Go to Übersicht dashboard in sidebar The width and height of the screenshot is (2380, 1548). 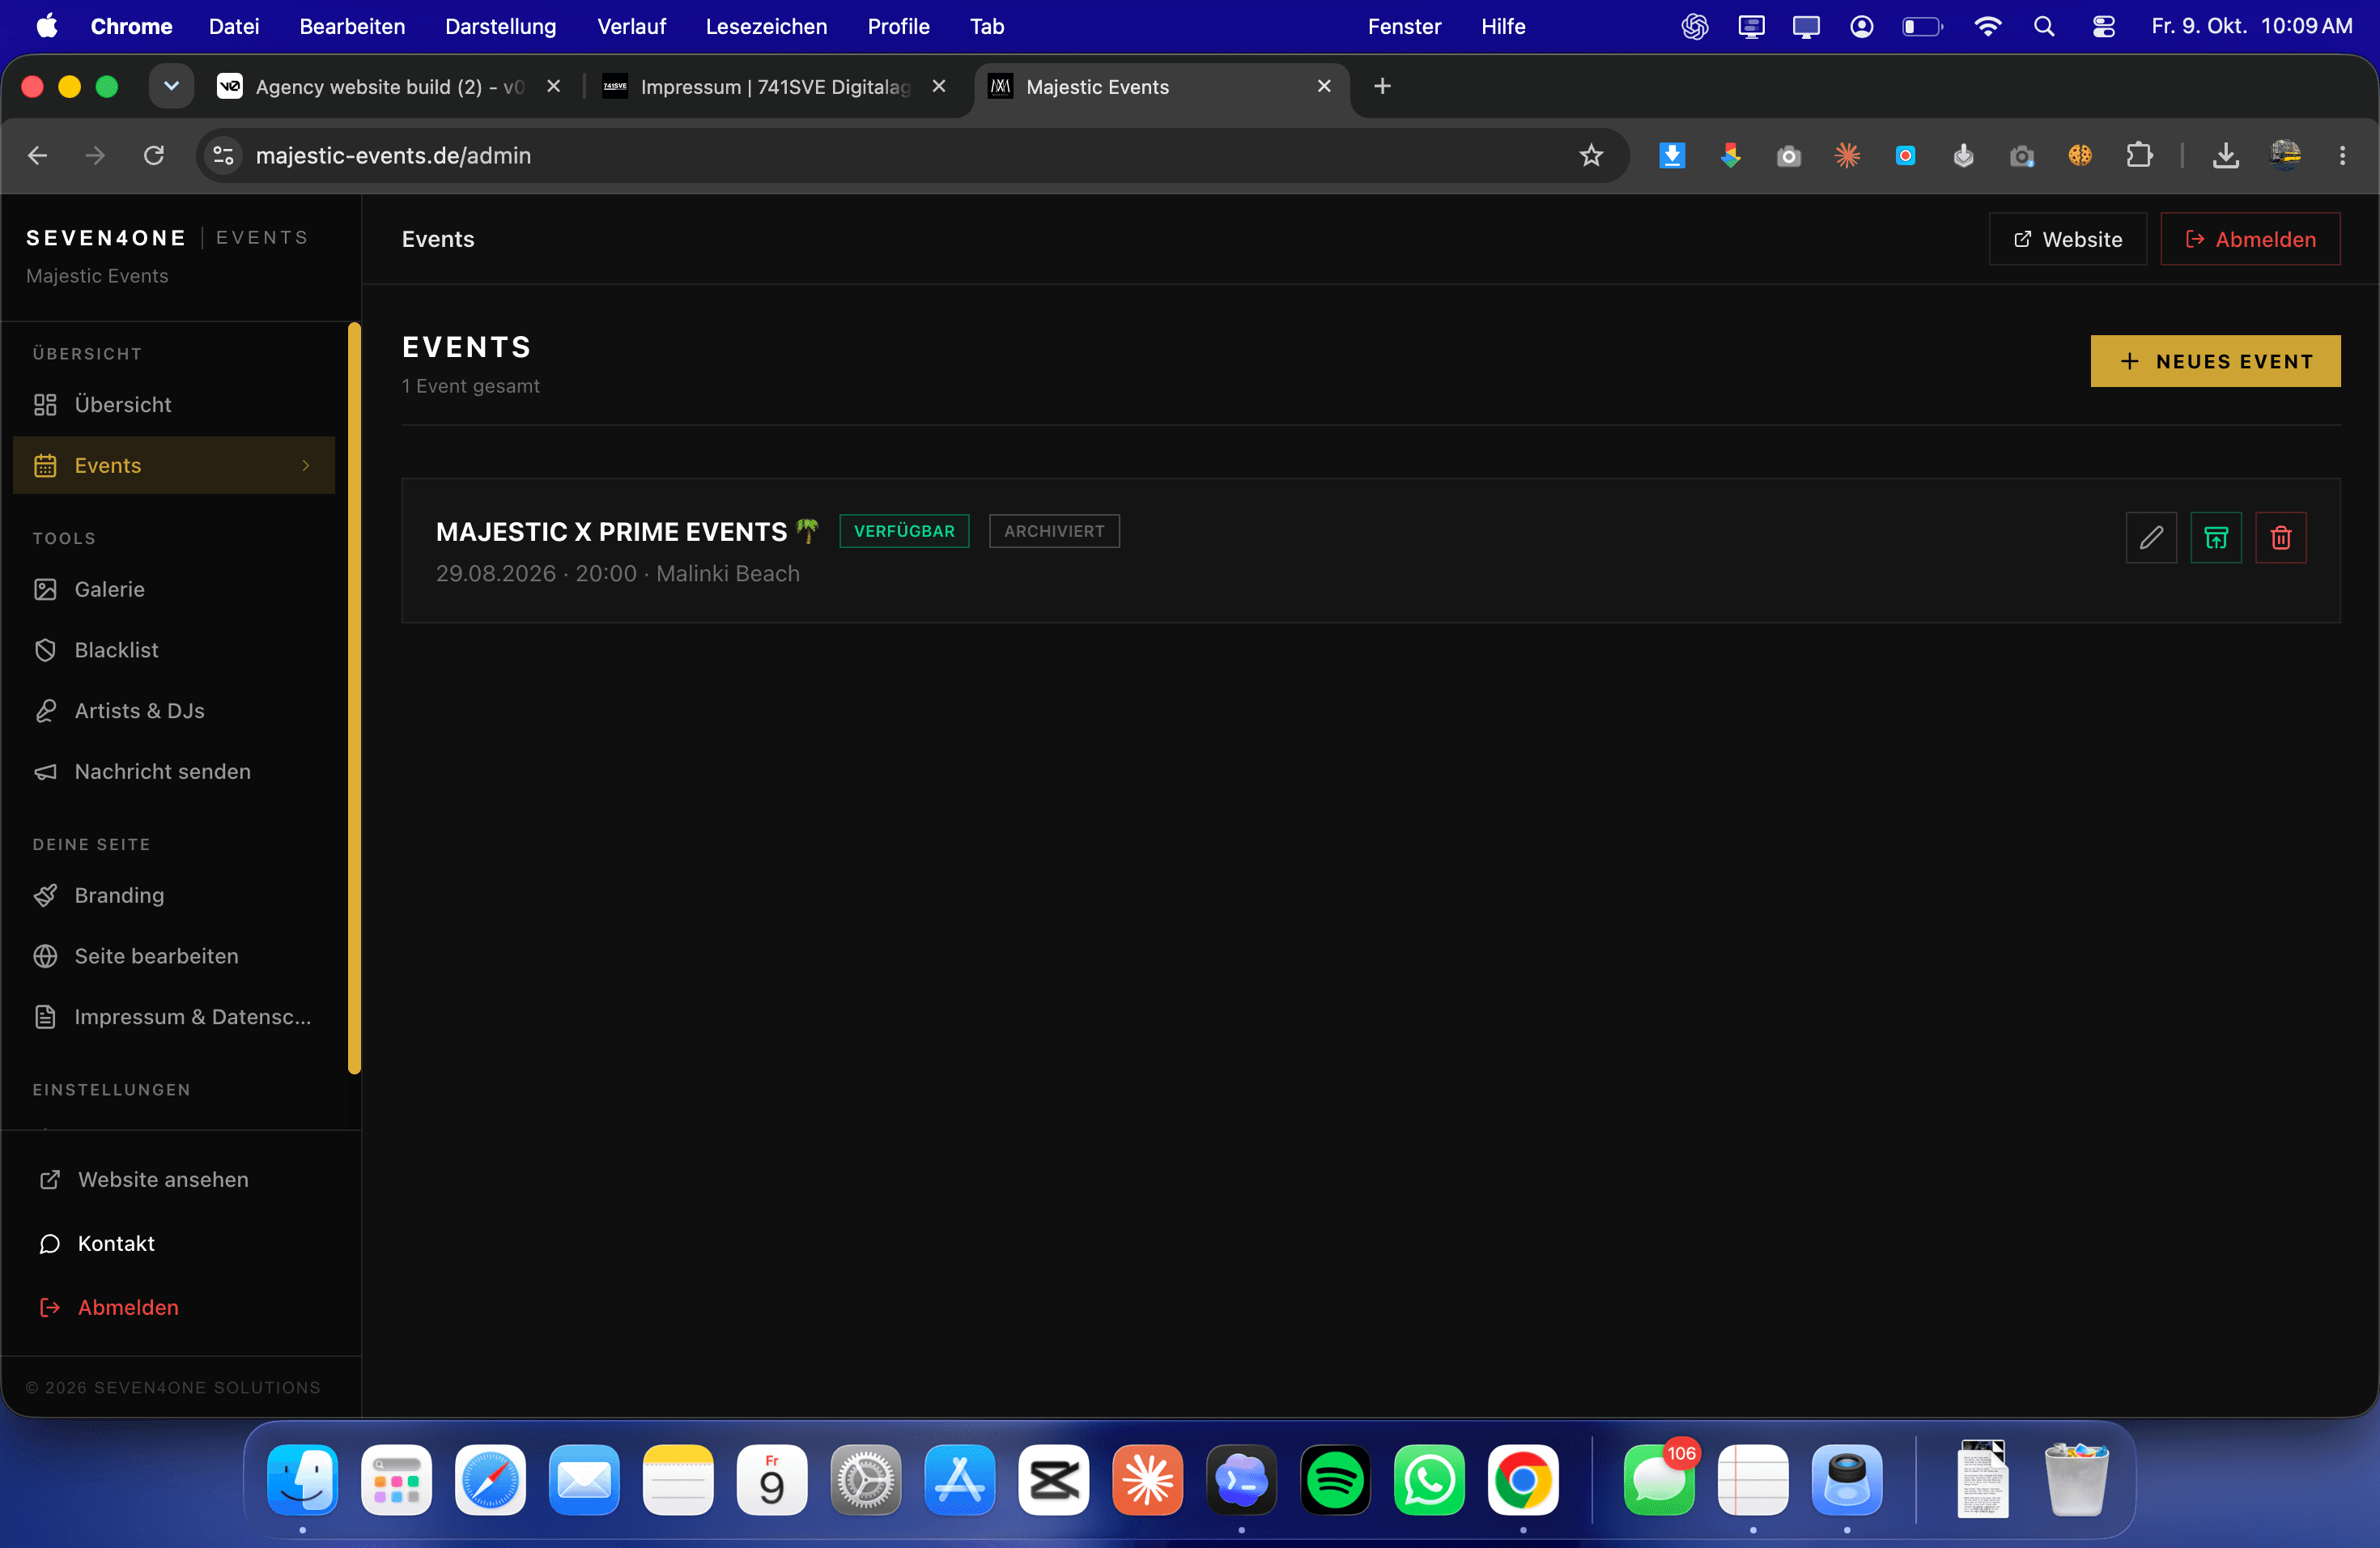pyautogui.click(x=174, y=405)
